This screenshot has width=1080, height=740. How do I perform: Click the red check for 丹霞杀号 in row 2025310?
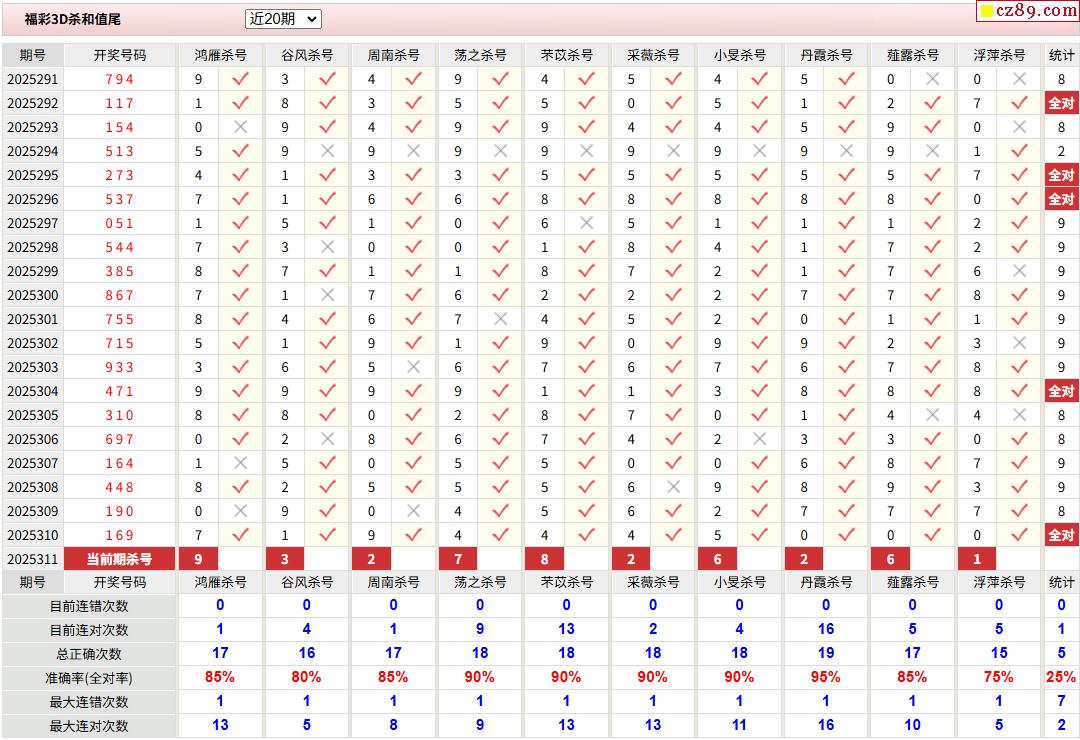click(846, 535)
